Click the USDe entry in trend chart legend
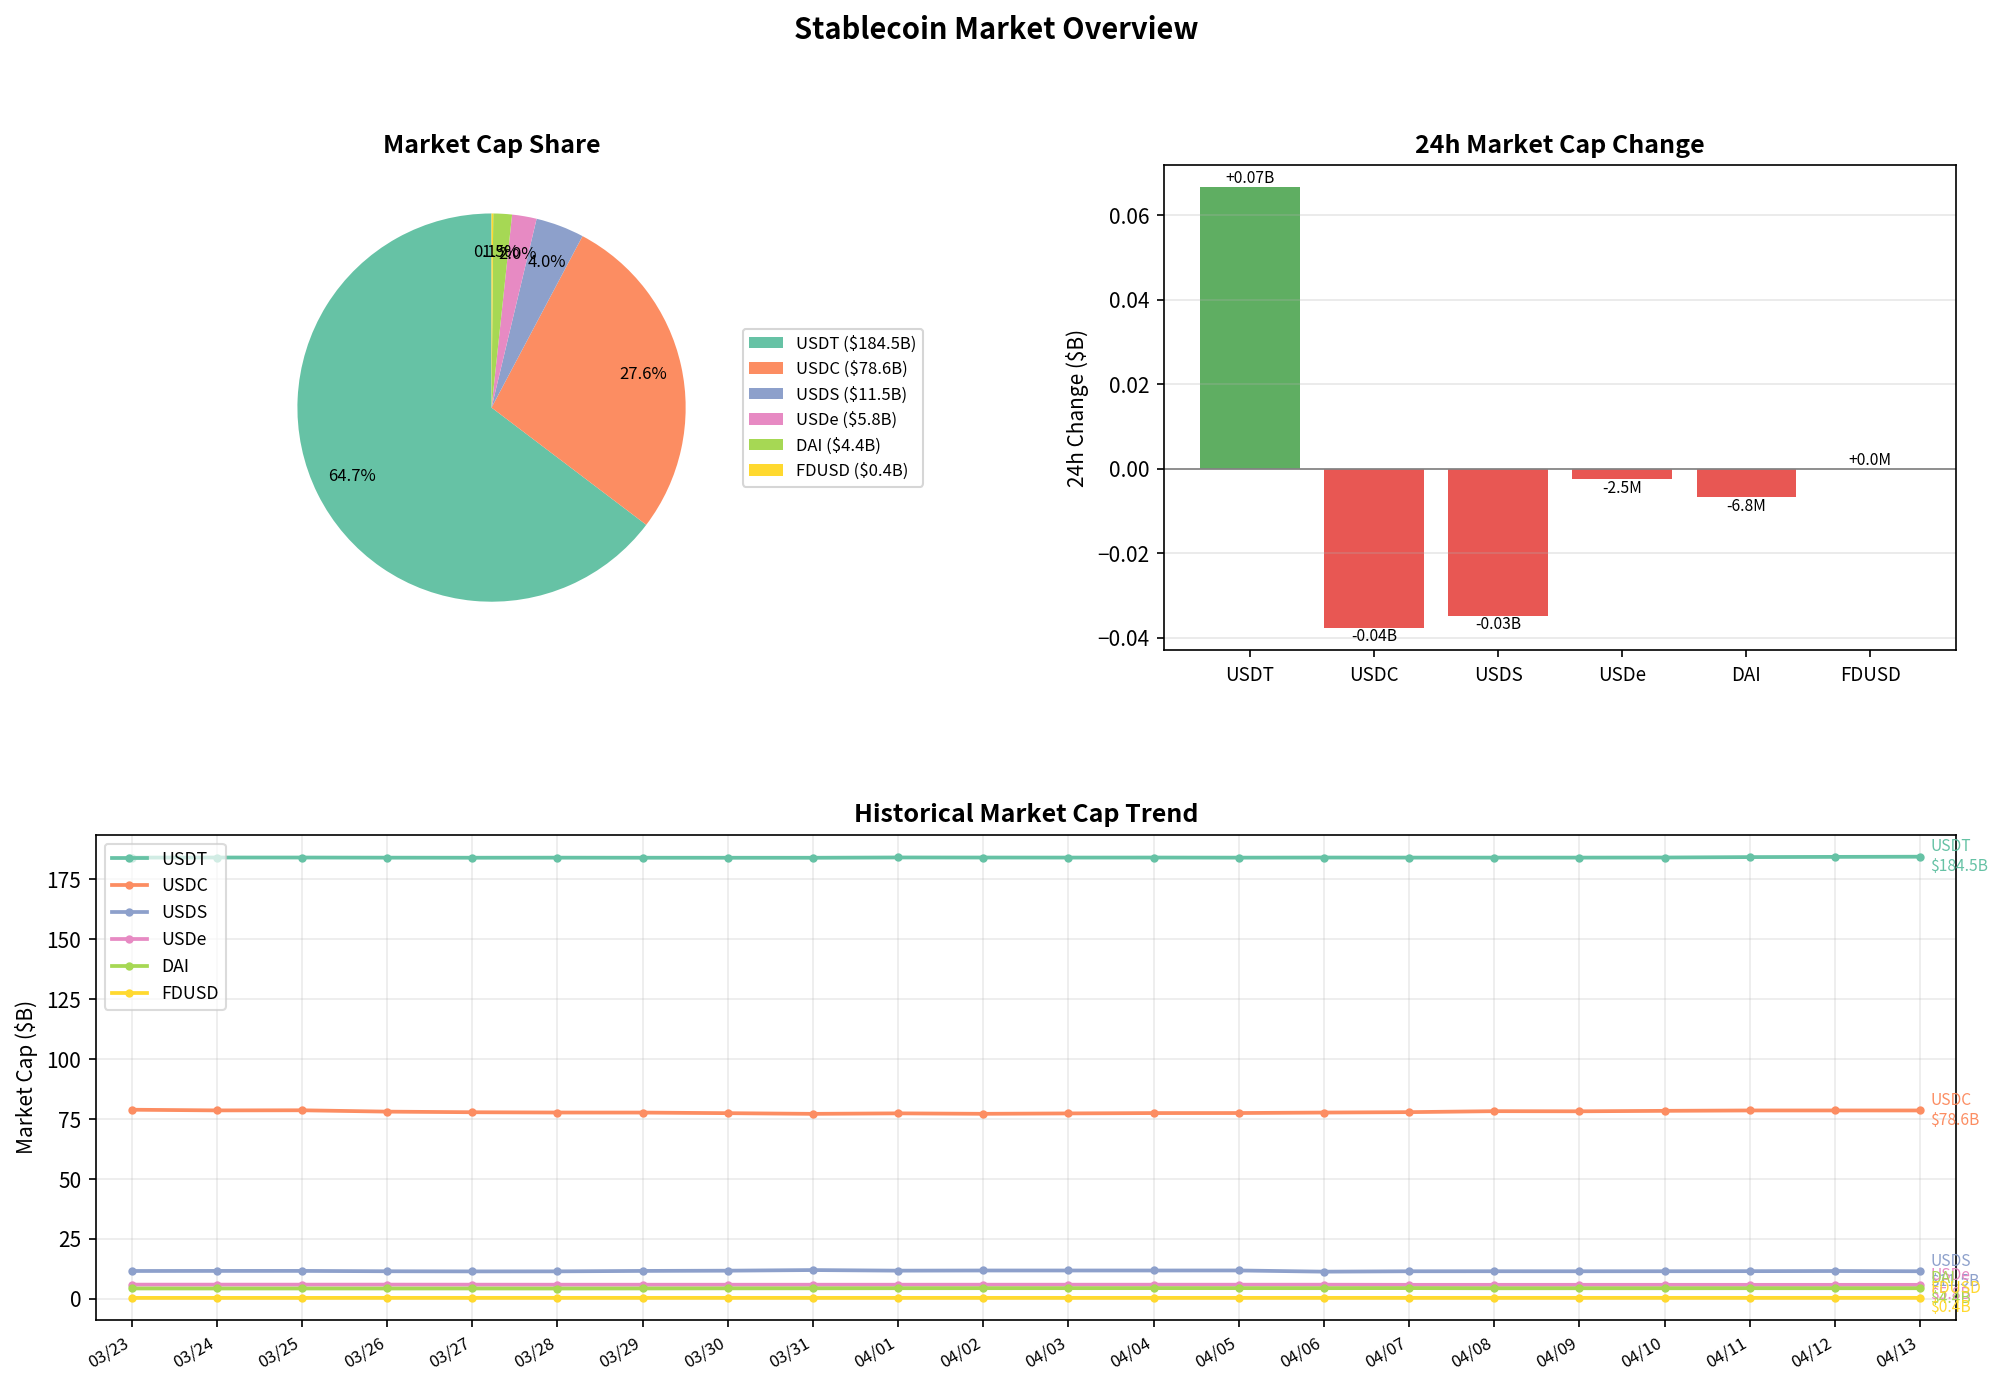This screenshot has width=2003, height=1386. coord(158,940)
